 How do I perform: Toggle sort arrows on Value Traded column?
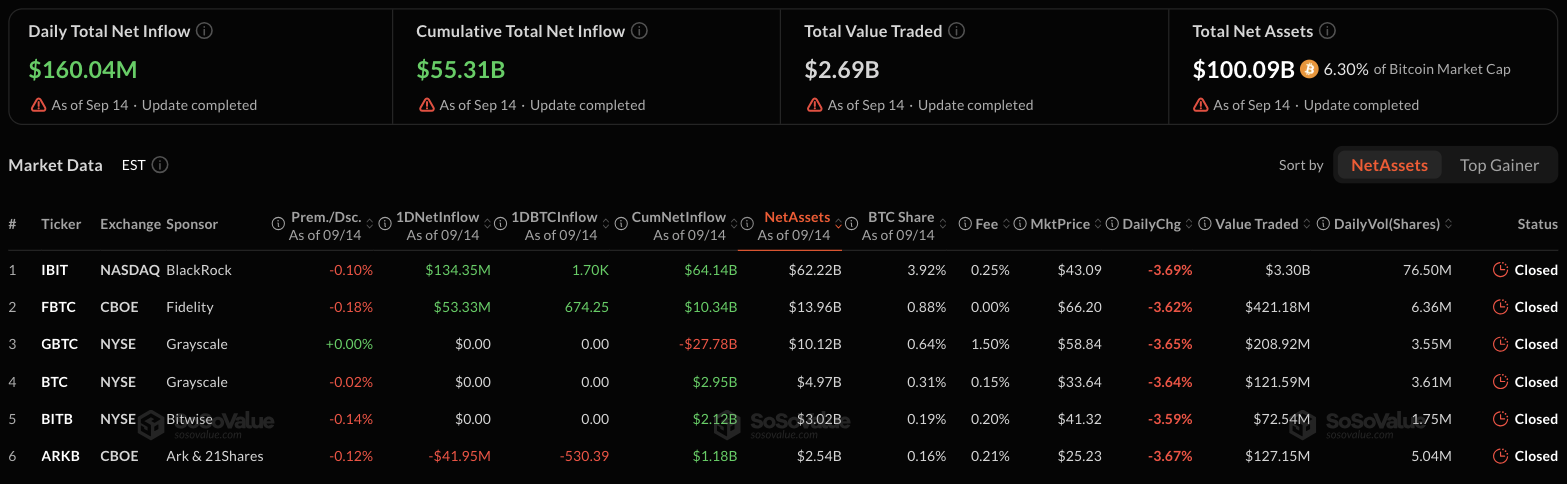click(x=1306, y=224)
